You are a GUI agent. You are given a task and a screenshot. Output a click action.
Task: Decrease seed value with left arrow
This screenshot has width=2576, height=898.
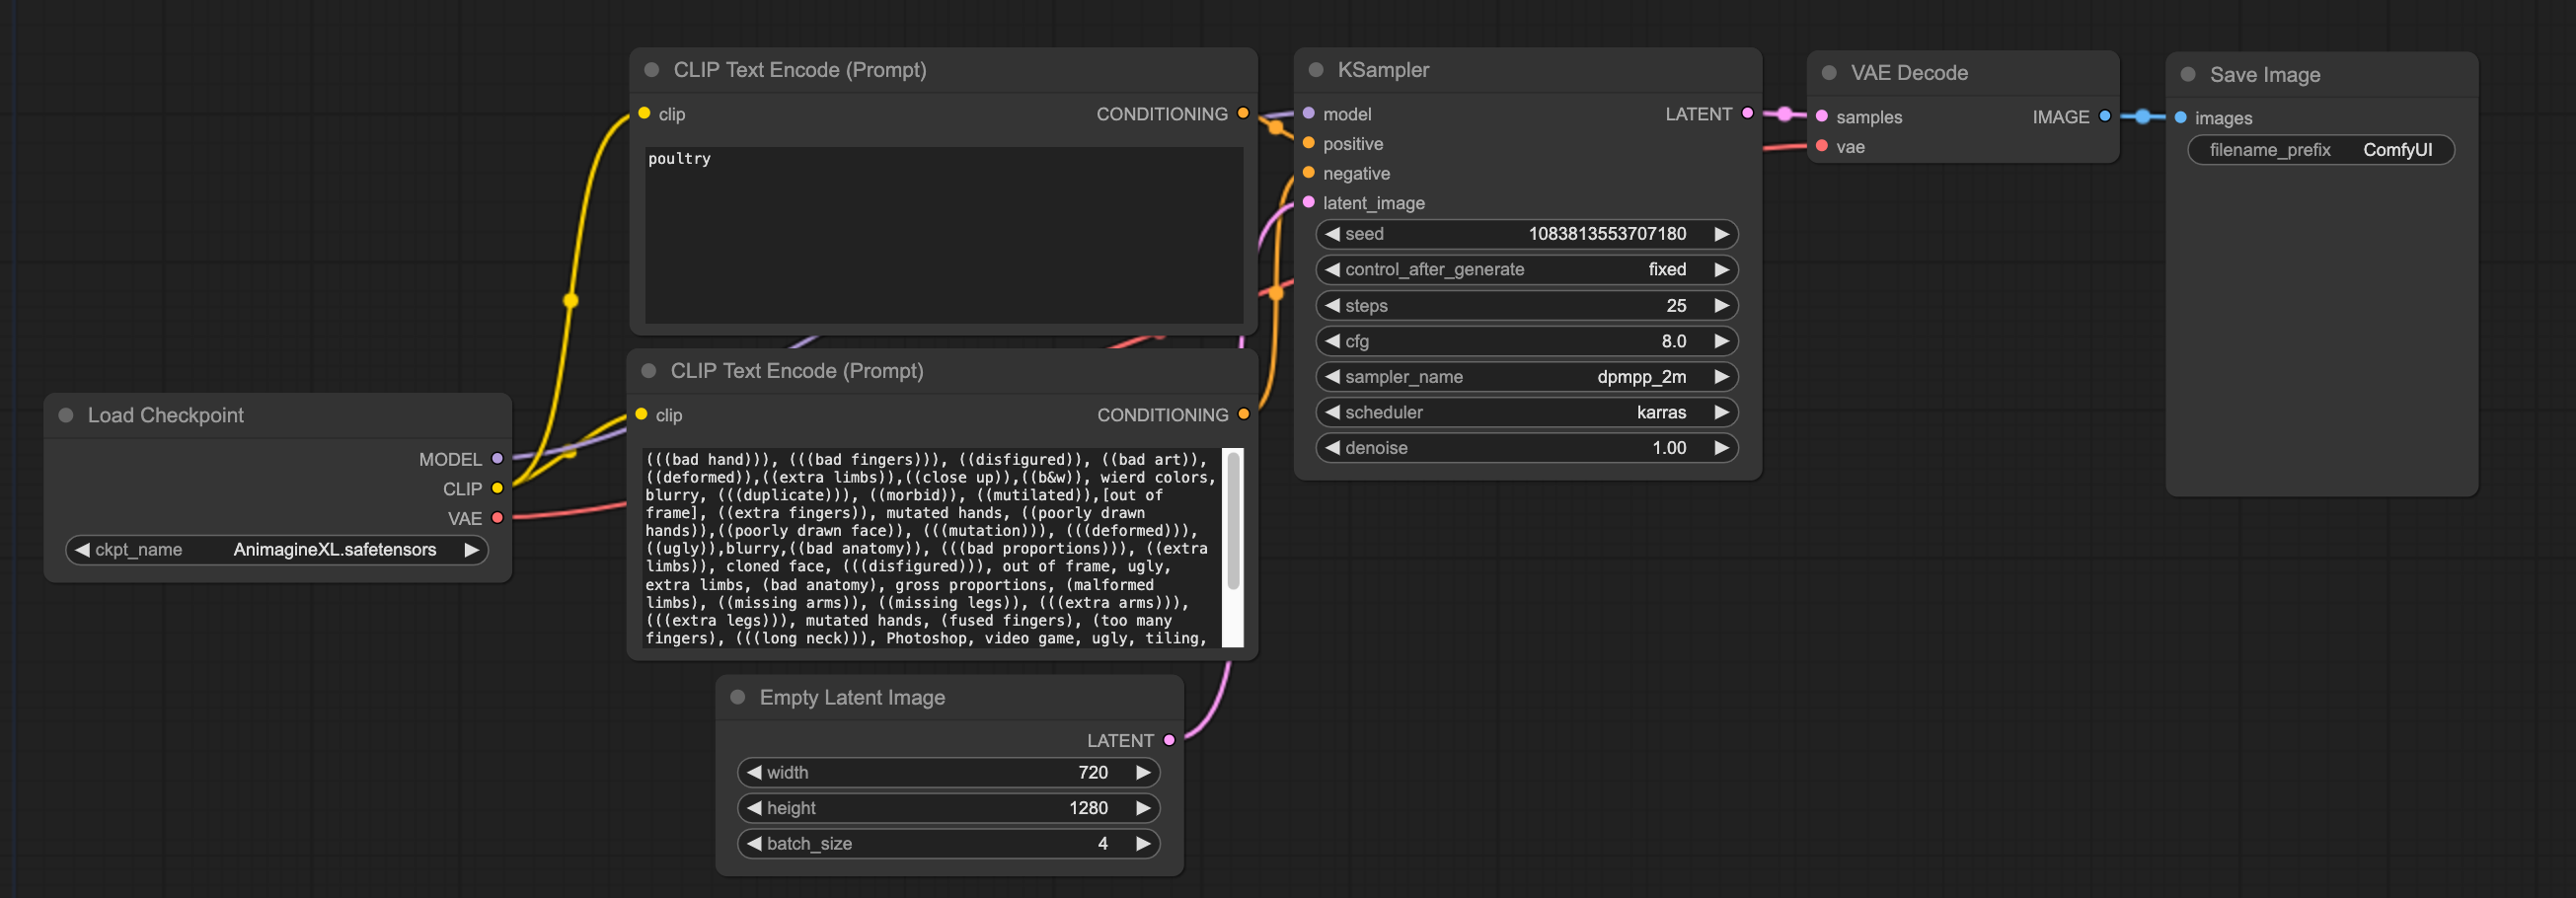pos(1332,234)
